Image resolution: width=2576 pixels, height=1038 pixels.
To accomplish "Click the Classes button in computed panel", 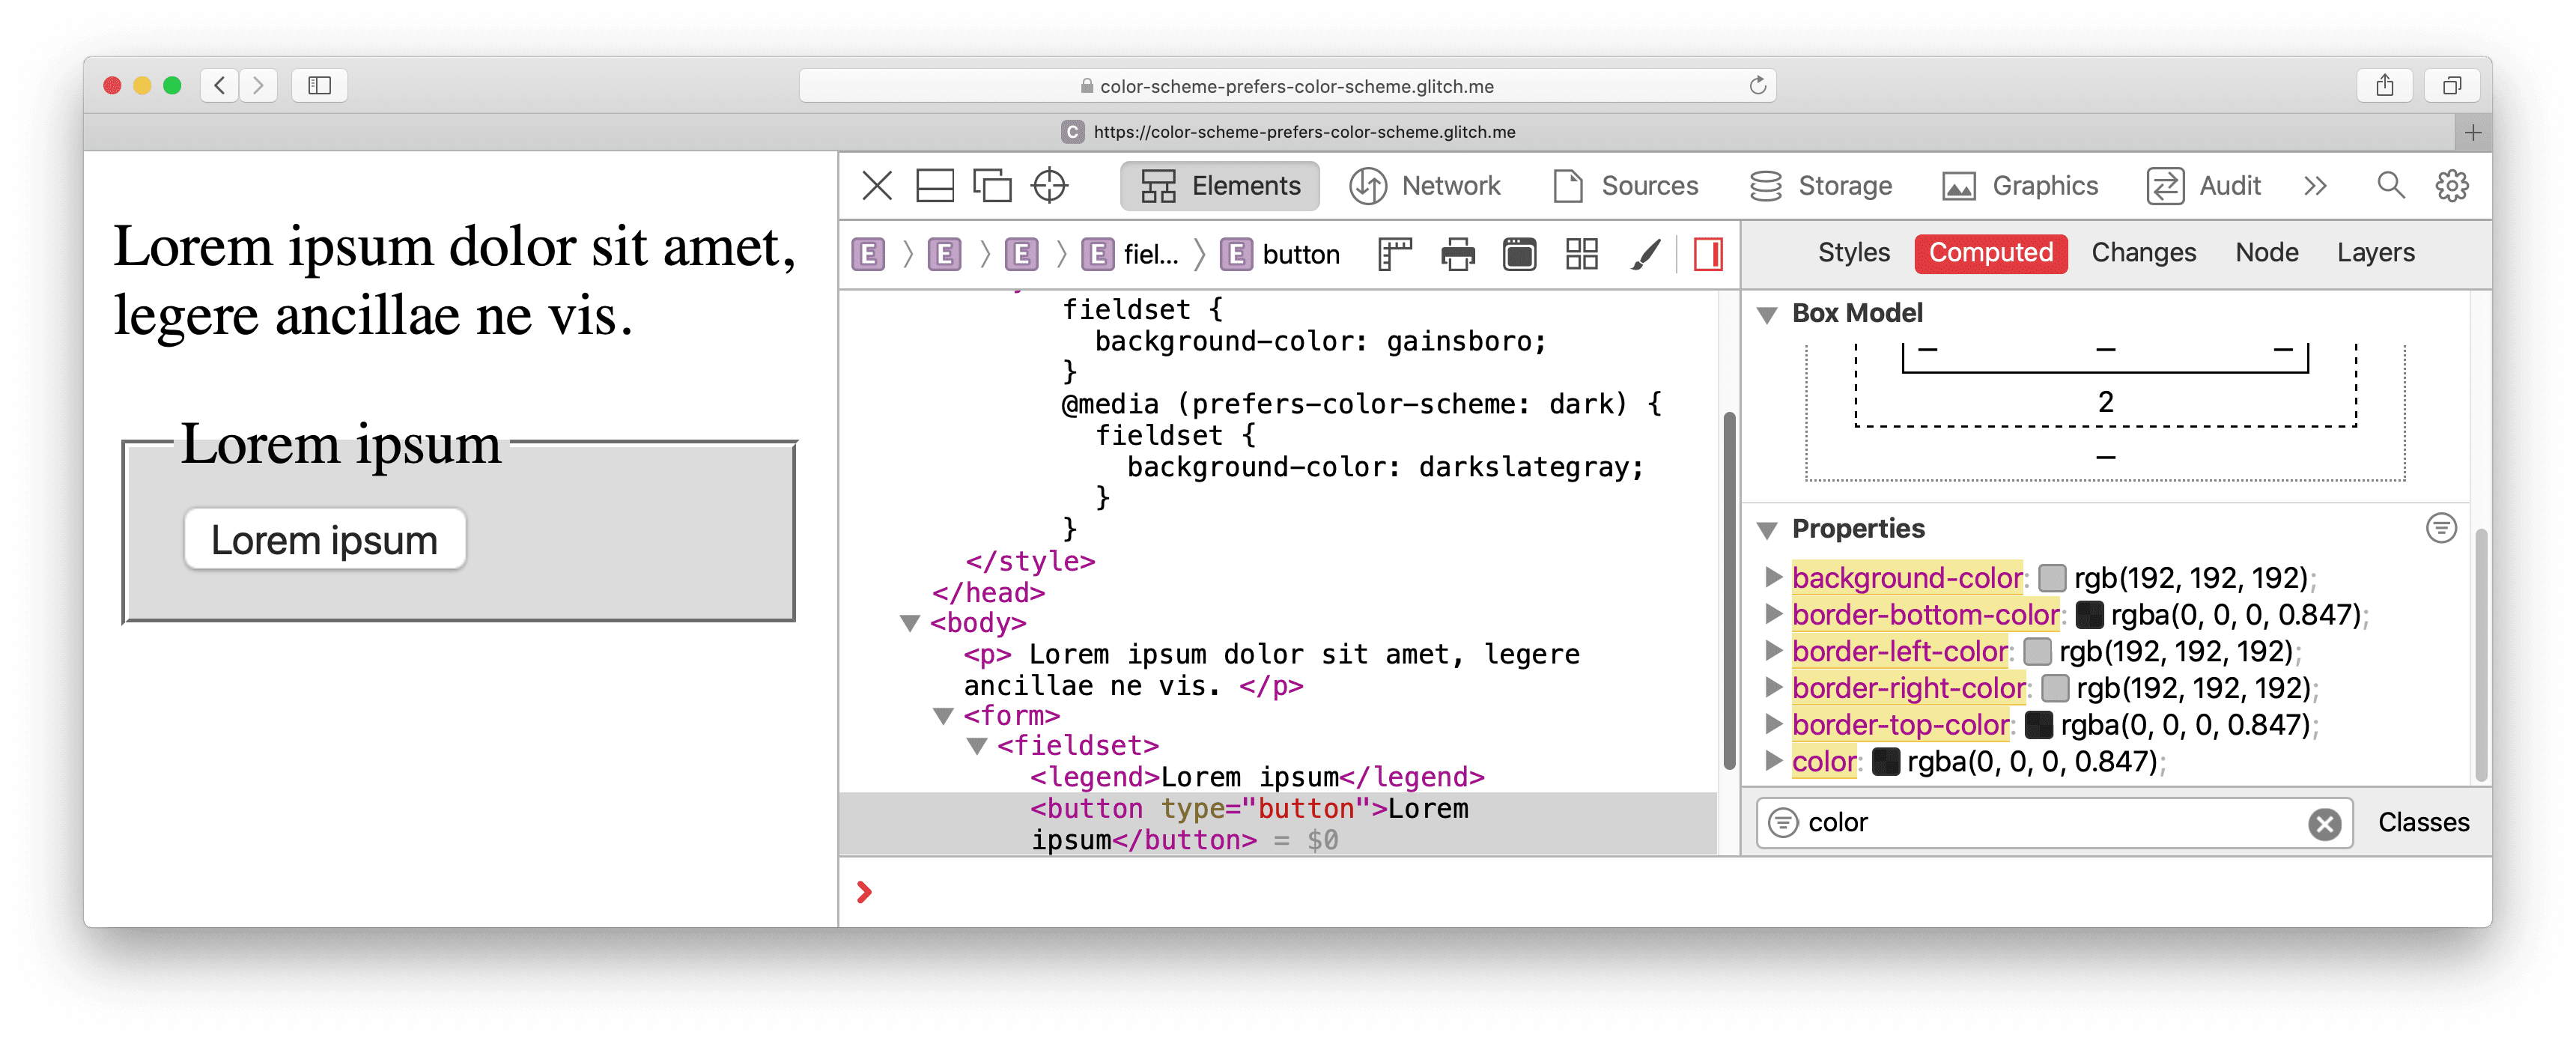I will [2425, 823].
